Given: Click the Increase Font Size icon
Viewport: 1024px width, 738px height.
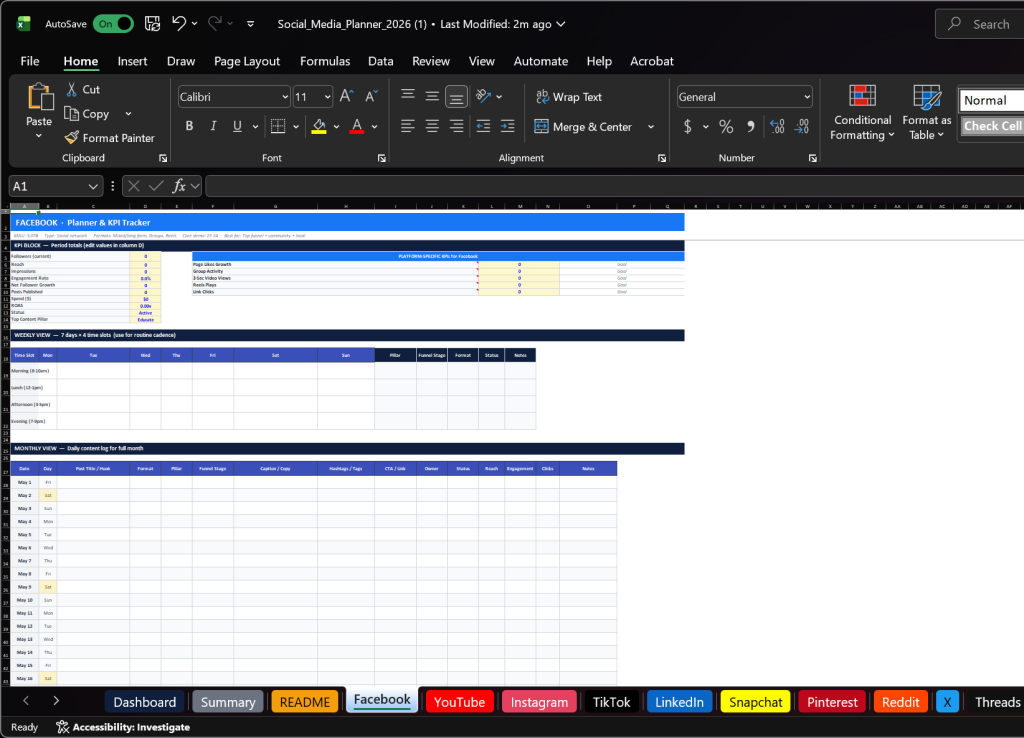Looking at the screenshot, I should tap(346, 97).
